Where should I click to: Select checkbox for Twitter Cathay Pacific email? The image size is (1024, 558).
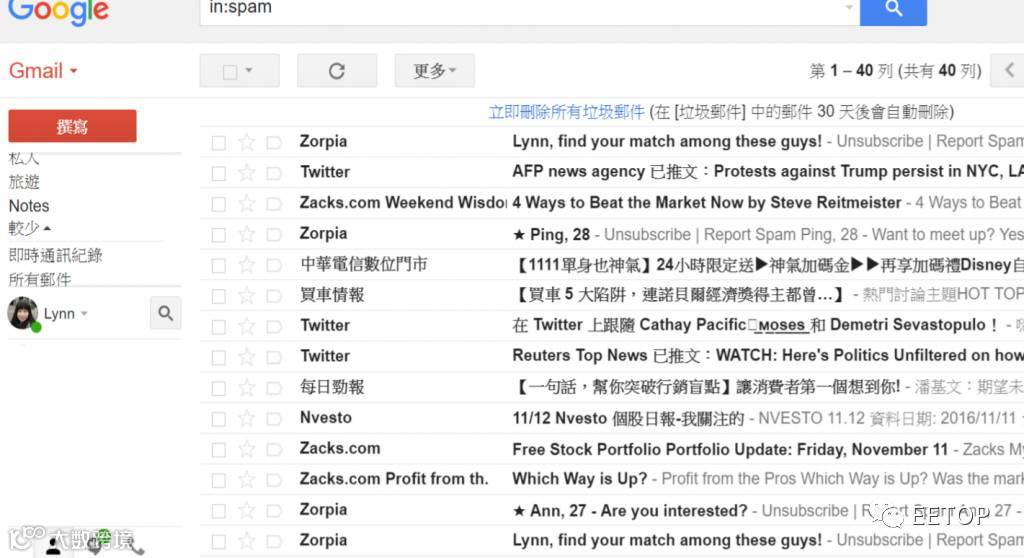[x=218, y=327]
